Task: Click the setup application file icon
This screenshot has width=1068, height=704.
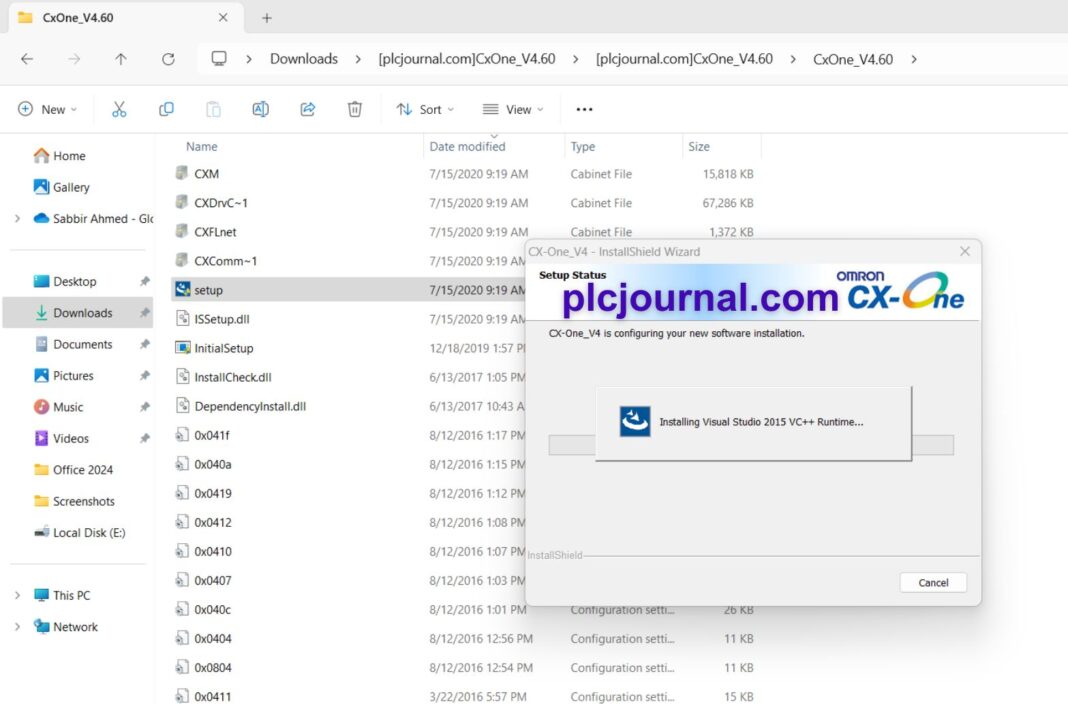Action: 183,289
